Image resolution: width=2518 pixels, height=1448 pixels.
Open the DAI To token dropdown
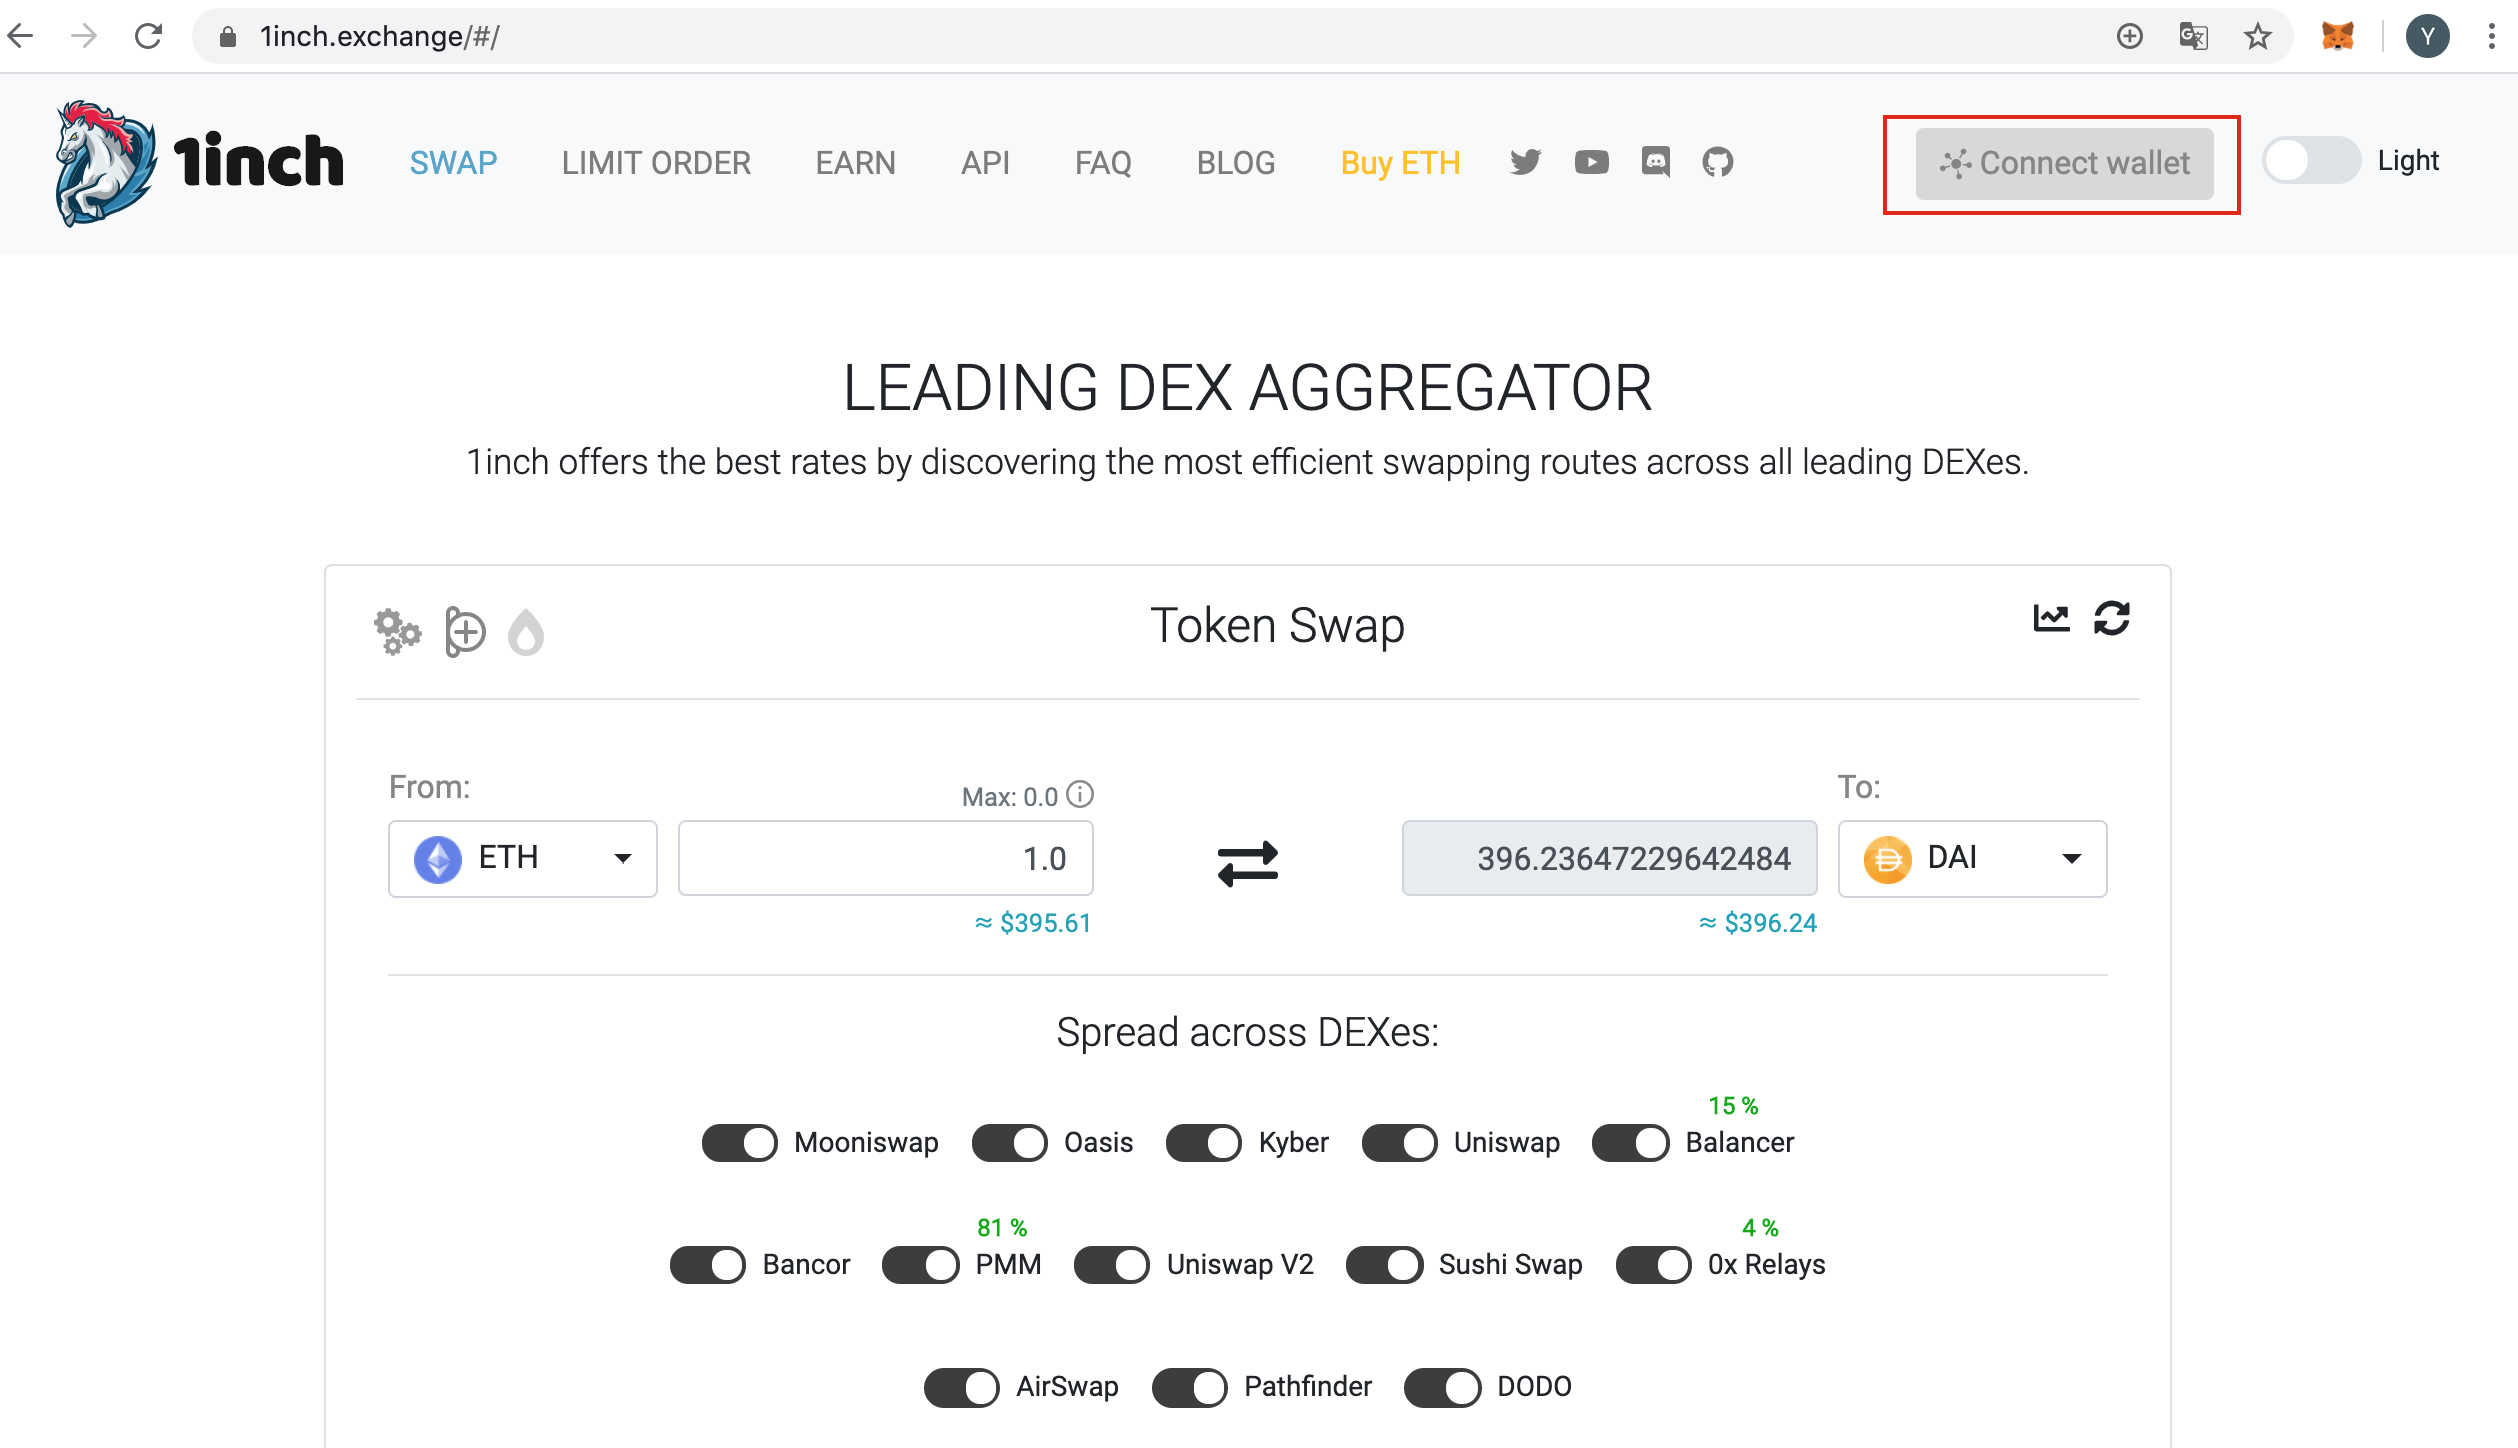[x=1973, y=859]
